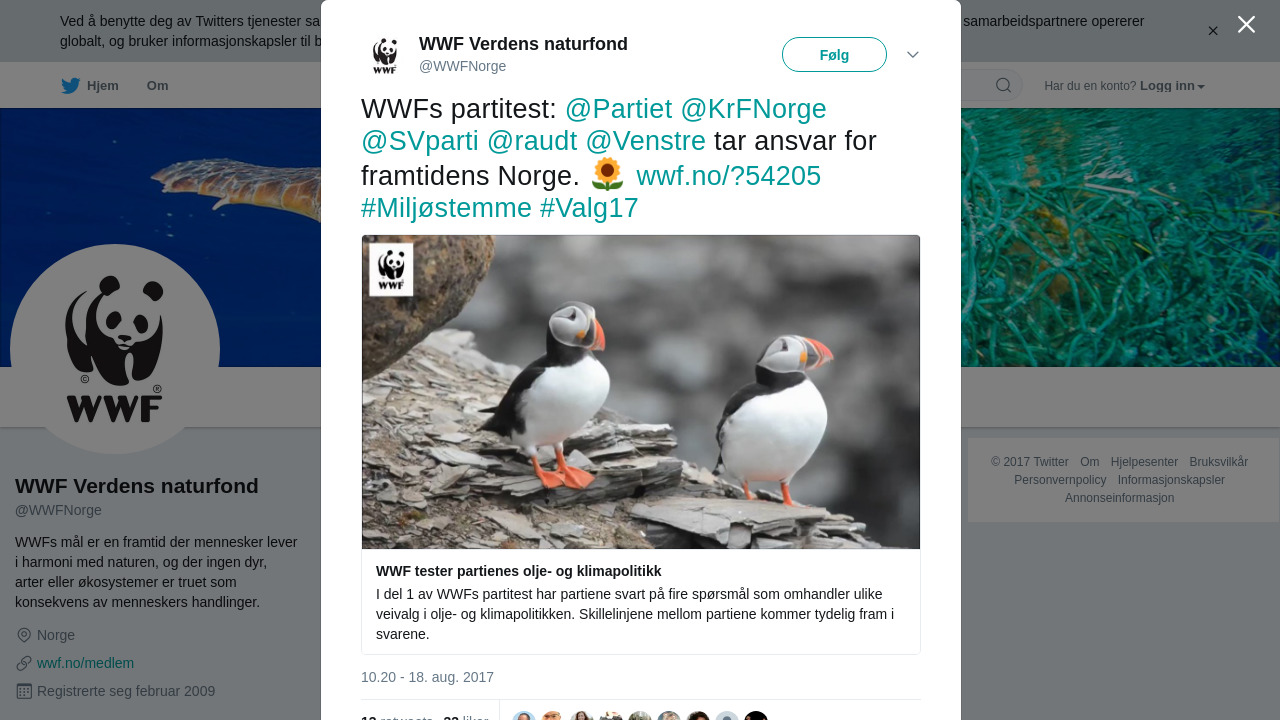The image size is (1280, 720).
Task: Open the #Valg17 hashtag
Action: click(x=589, y=208)
